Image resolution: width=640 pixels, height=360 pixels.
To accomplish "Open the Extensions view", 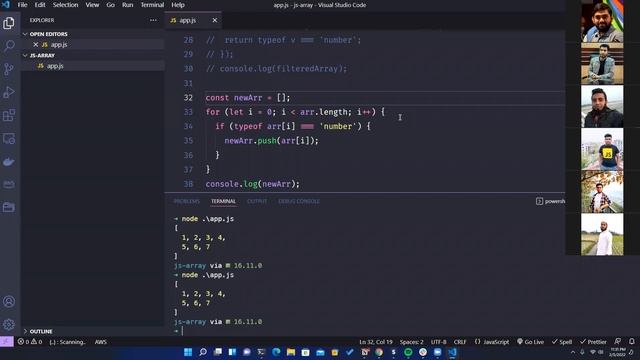I will coord(9,116).
